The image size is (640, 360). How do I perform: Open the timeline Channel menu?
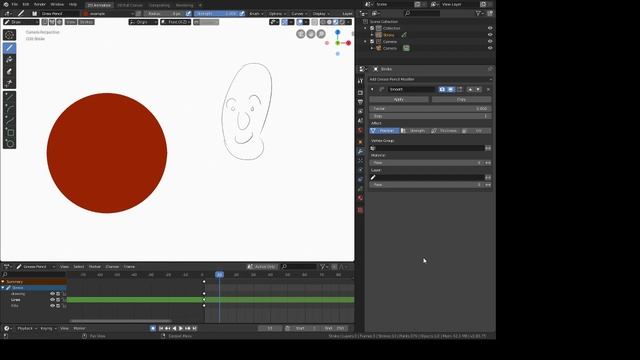[x=112, y=267]
